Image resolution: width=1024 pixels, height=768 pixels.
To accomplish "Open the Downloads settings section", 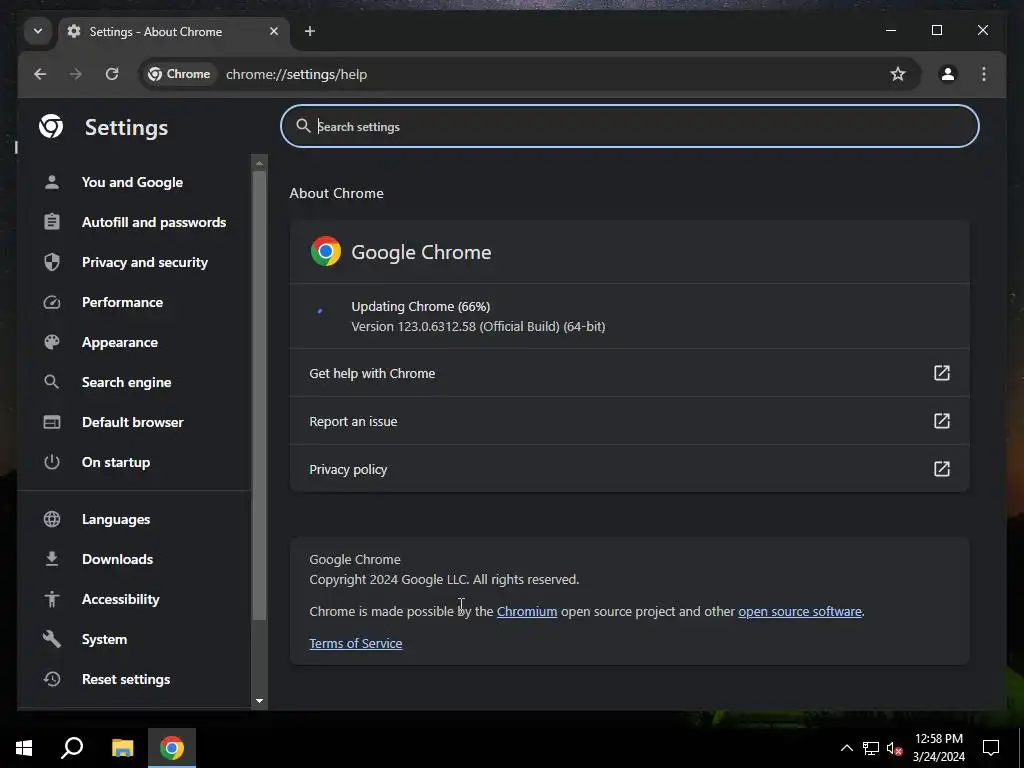I will (x=118, y=559).
